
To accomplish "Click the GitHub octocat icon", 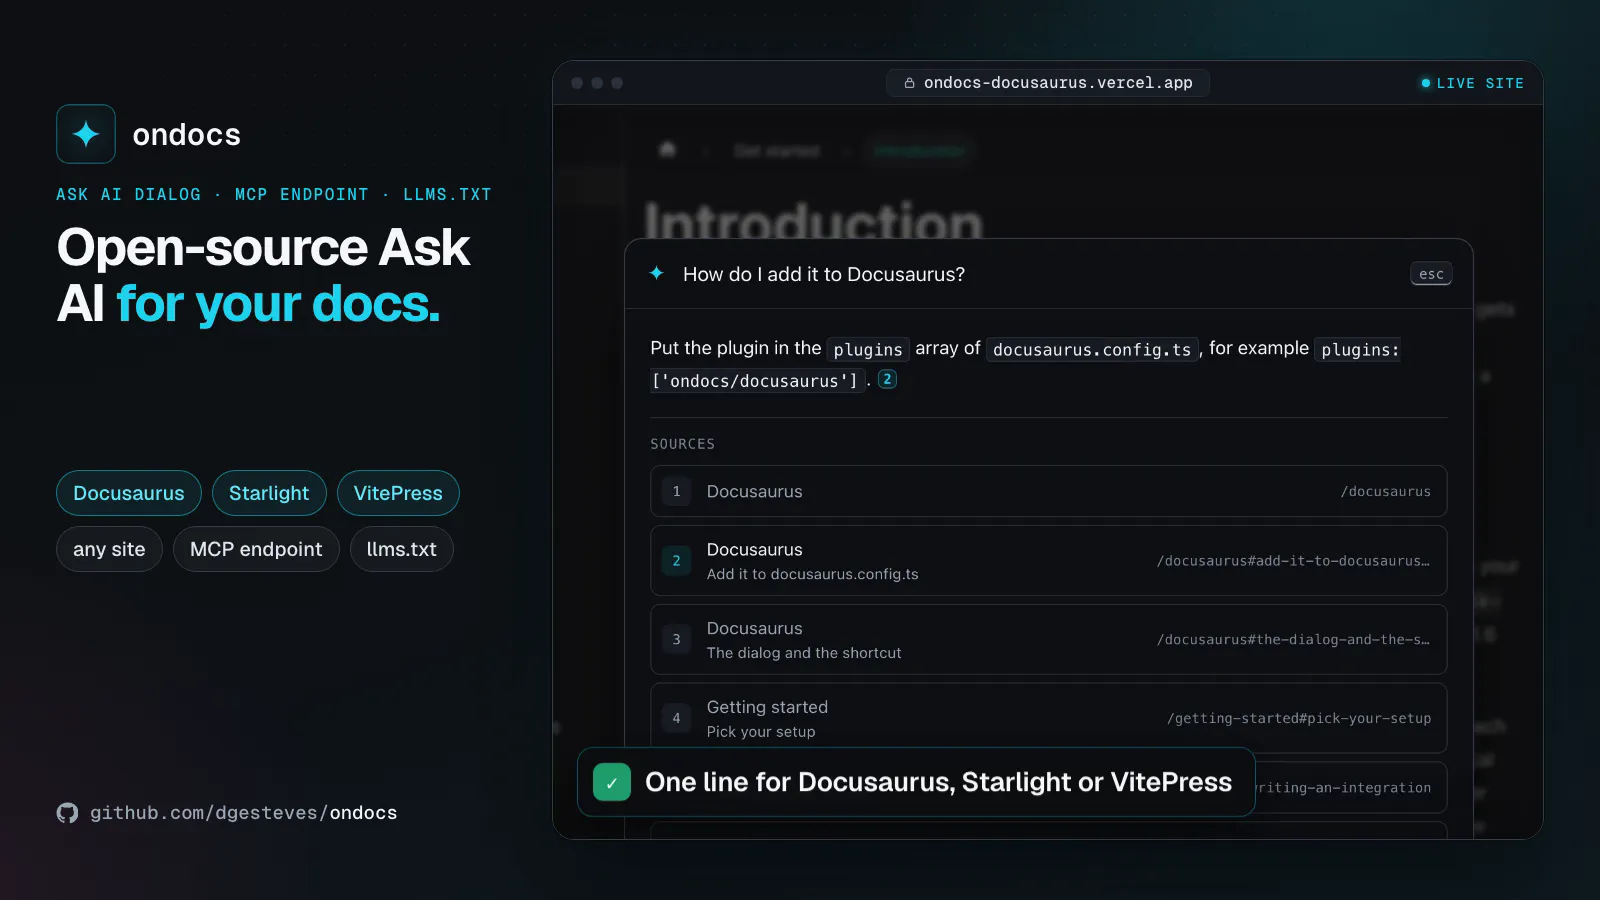I will [x=67, y=813].
